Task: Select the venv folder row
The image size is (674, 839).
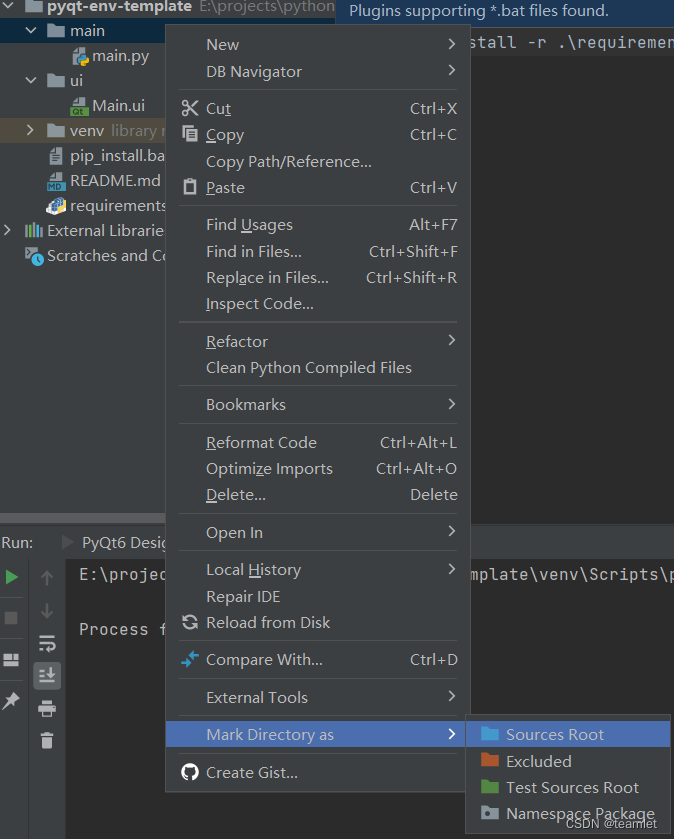Action: click(x=82, y=131)
